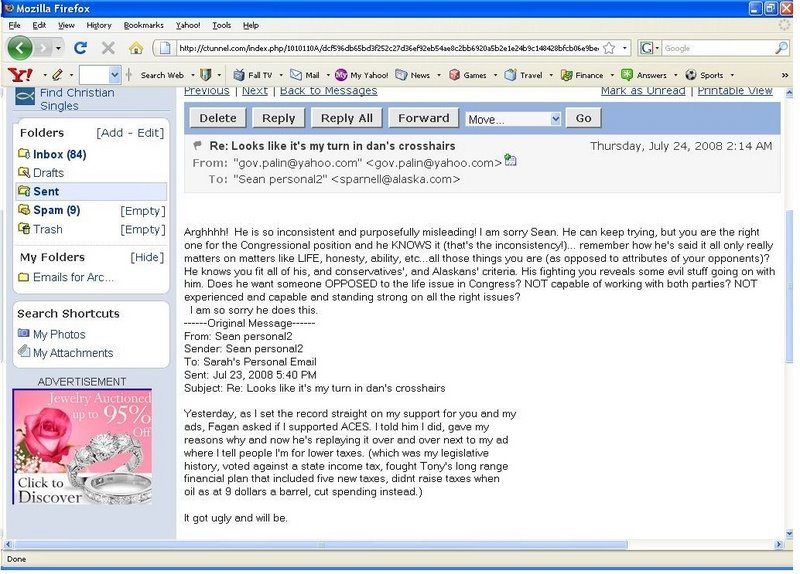Go back with the green Back arrow
The width and height of the screenshot is (800, 574).
pos(19,48)
